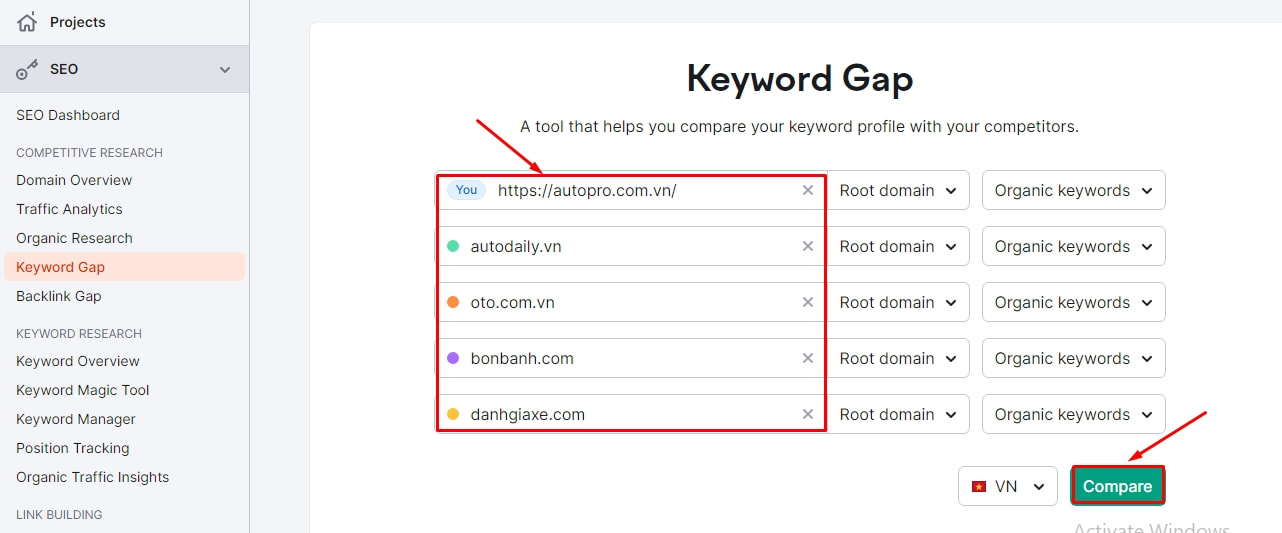The width and height of the screenshot is (1282, 533).
Task: Clear the autodaily.vn domain field
Action: [x=808, y=246]
